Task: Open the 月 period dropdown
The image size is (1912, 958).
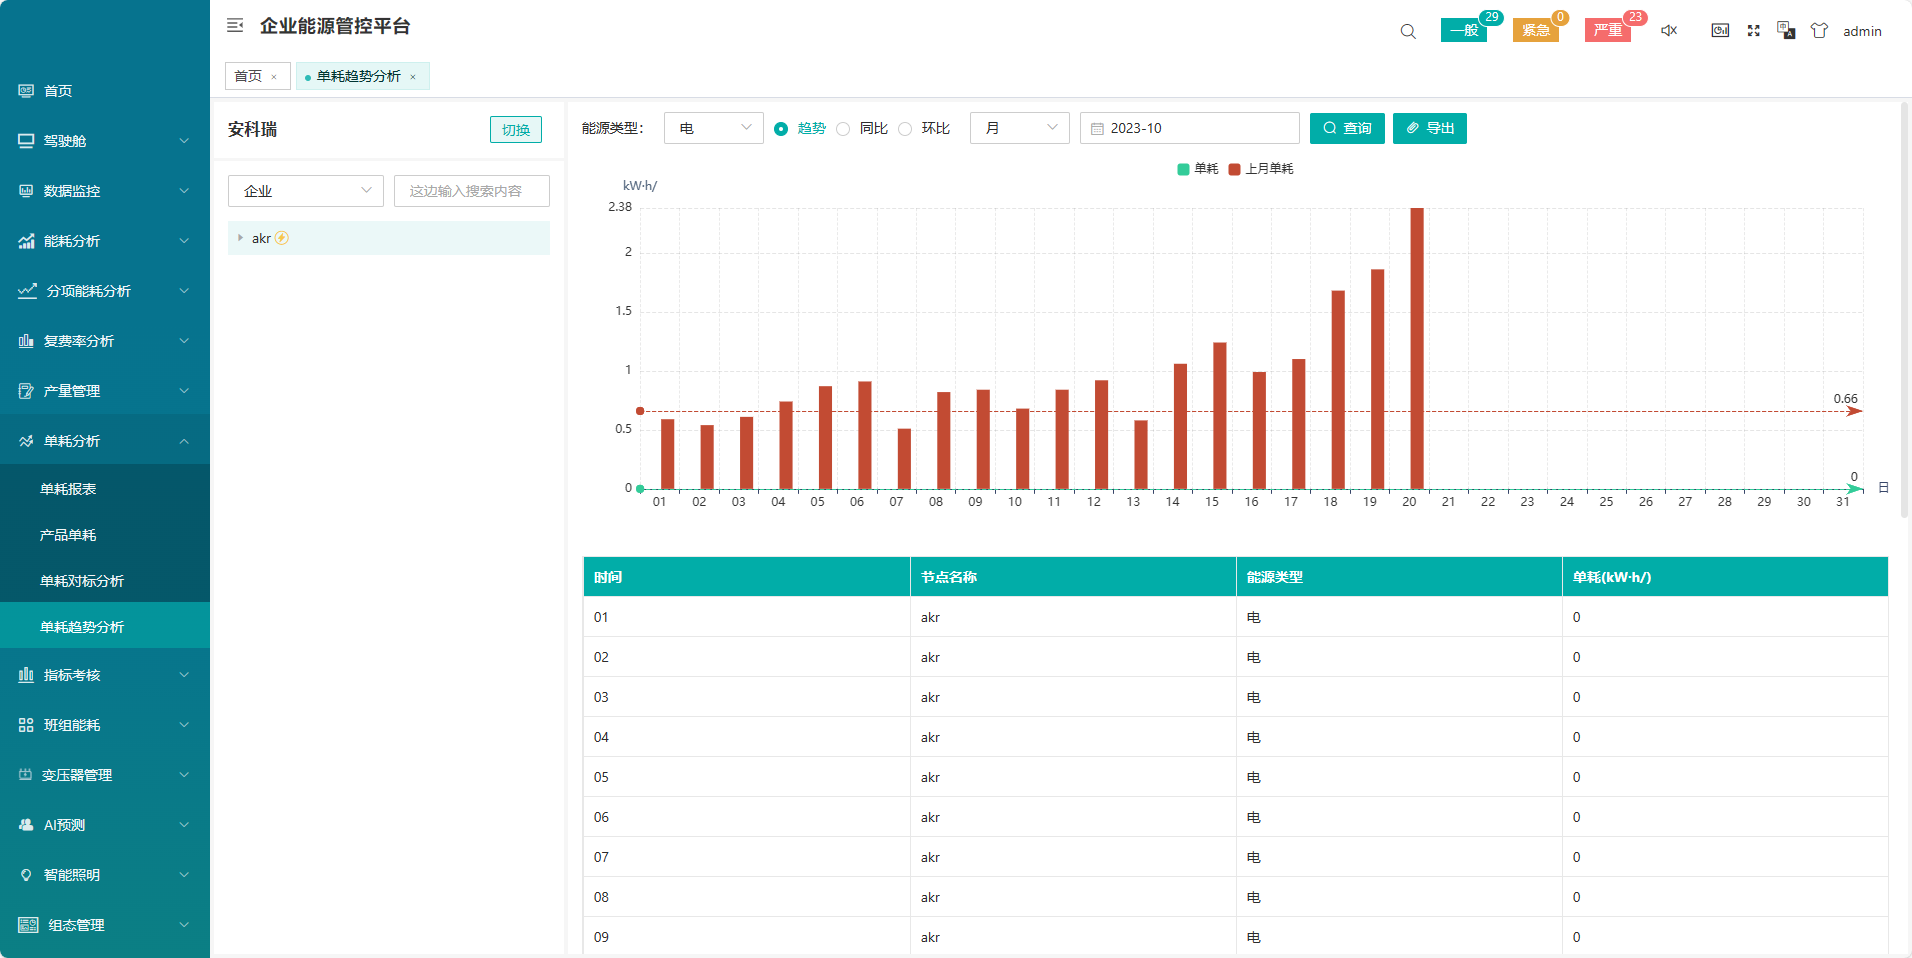Action: pos(1019,128)
